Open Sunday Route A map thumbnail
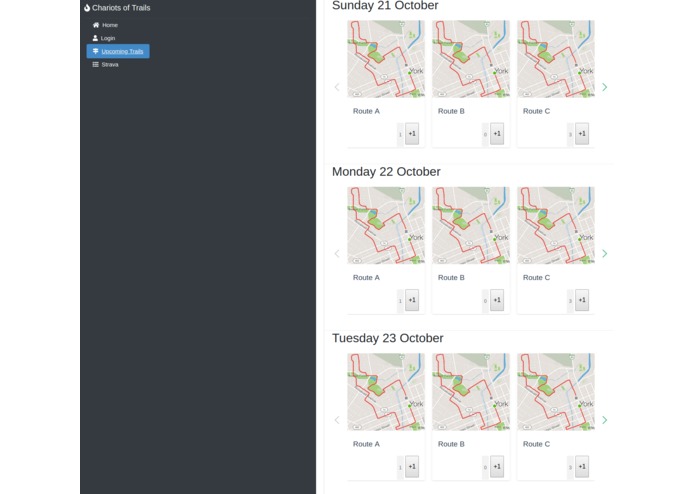Viewport: 695px width, 494px height. coord(386,59)
